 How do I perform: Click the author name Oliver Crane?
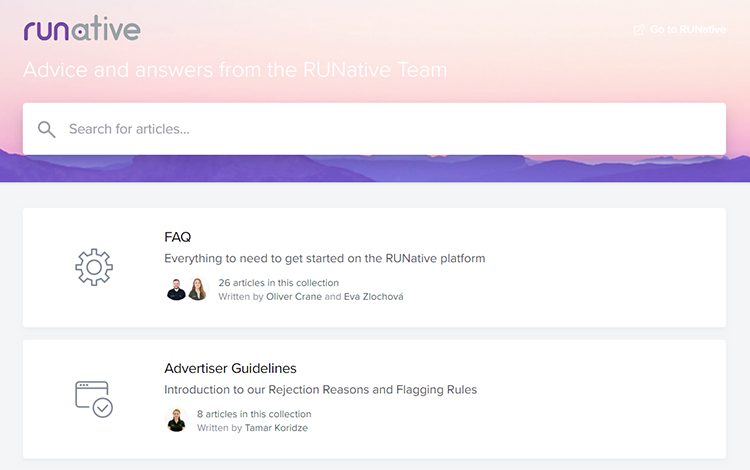pos(294,296)
